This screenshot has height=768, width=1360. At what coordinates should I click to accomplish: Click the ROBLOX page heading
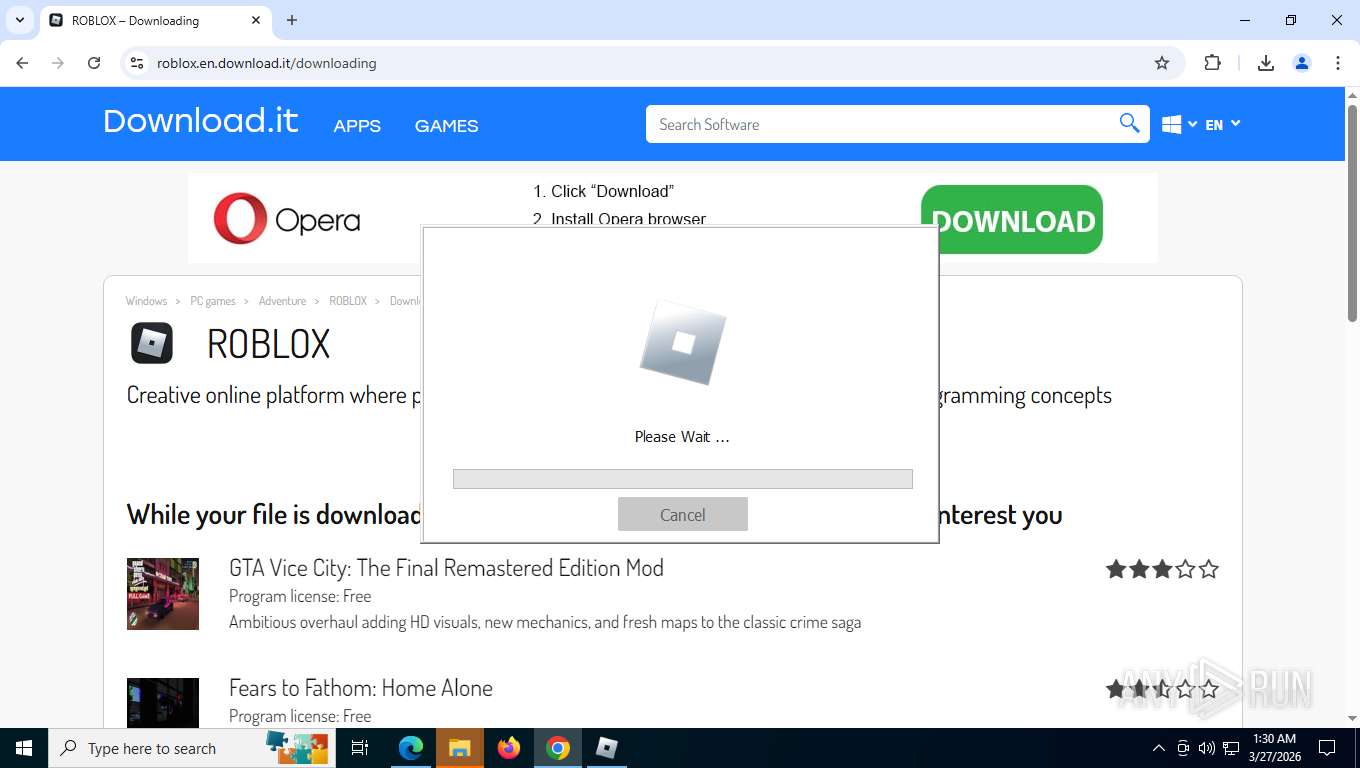point(268,344)
